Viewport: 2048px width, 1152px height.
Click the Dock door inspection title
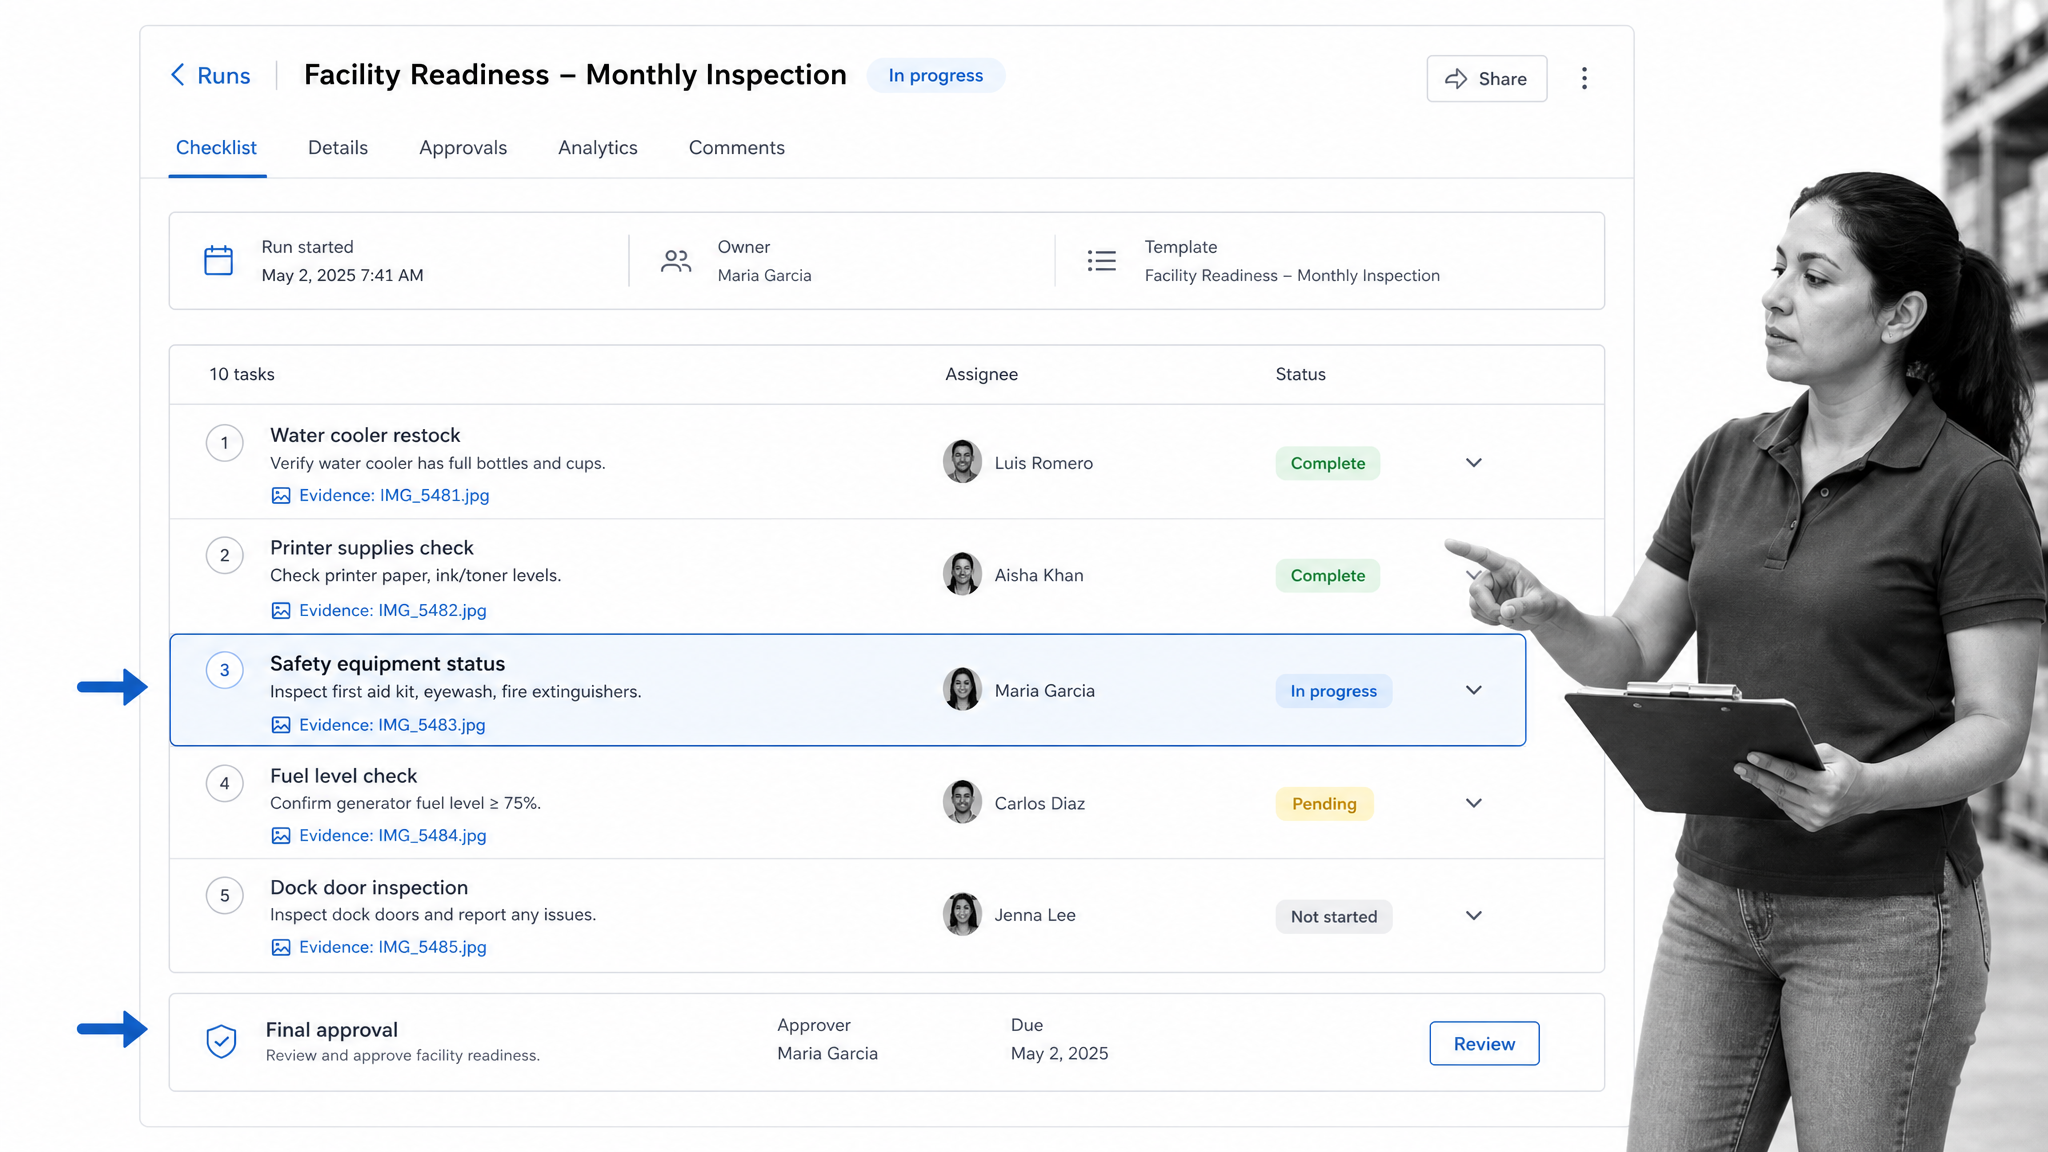pyautogui.click(x=369, y=888)
